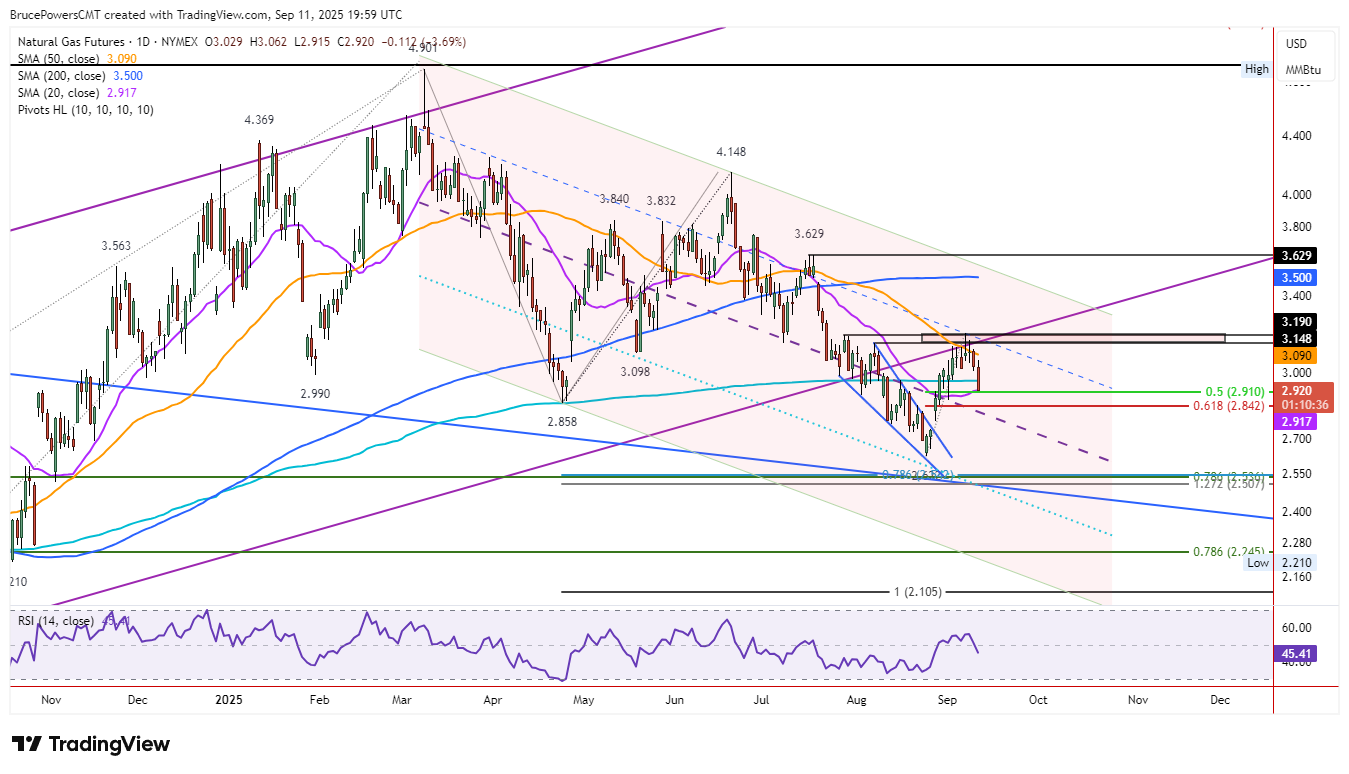
Task: Click the black 3.190 price axis tag
Action: point(1295,322)
